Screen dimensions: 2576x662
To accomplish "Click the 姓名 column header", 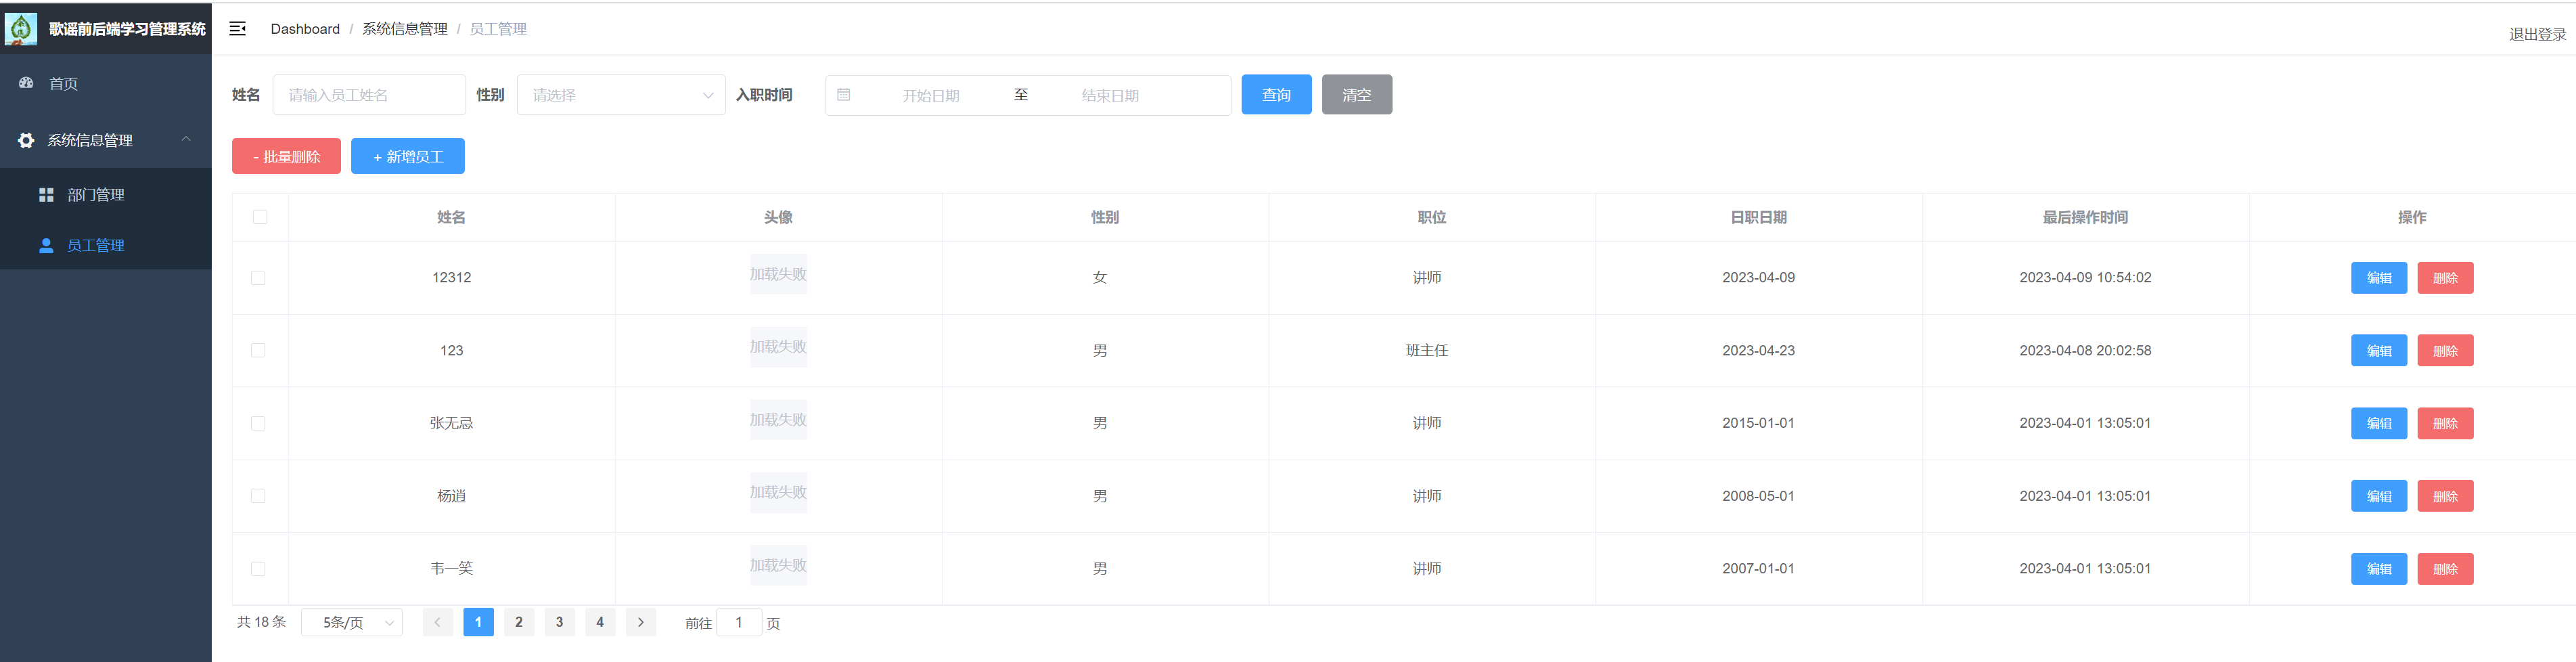I will click(x=451, y=217).
